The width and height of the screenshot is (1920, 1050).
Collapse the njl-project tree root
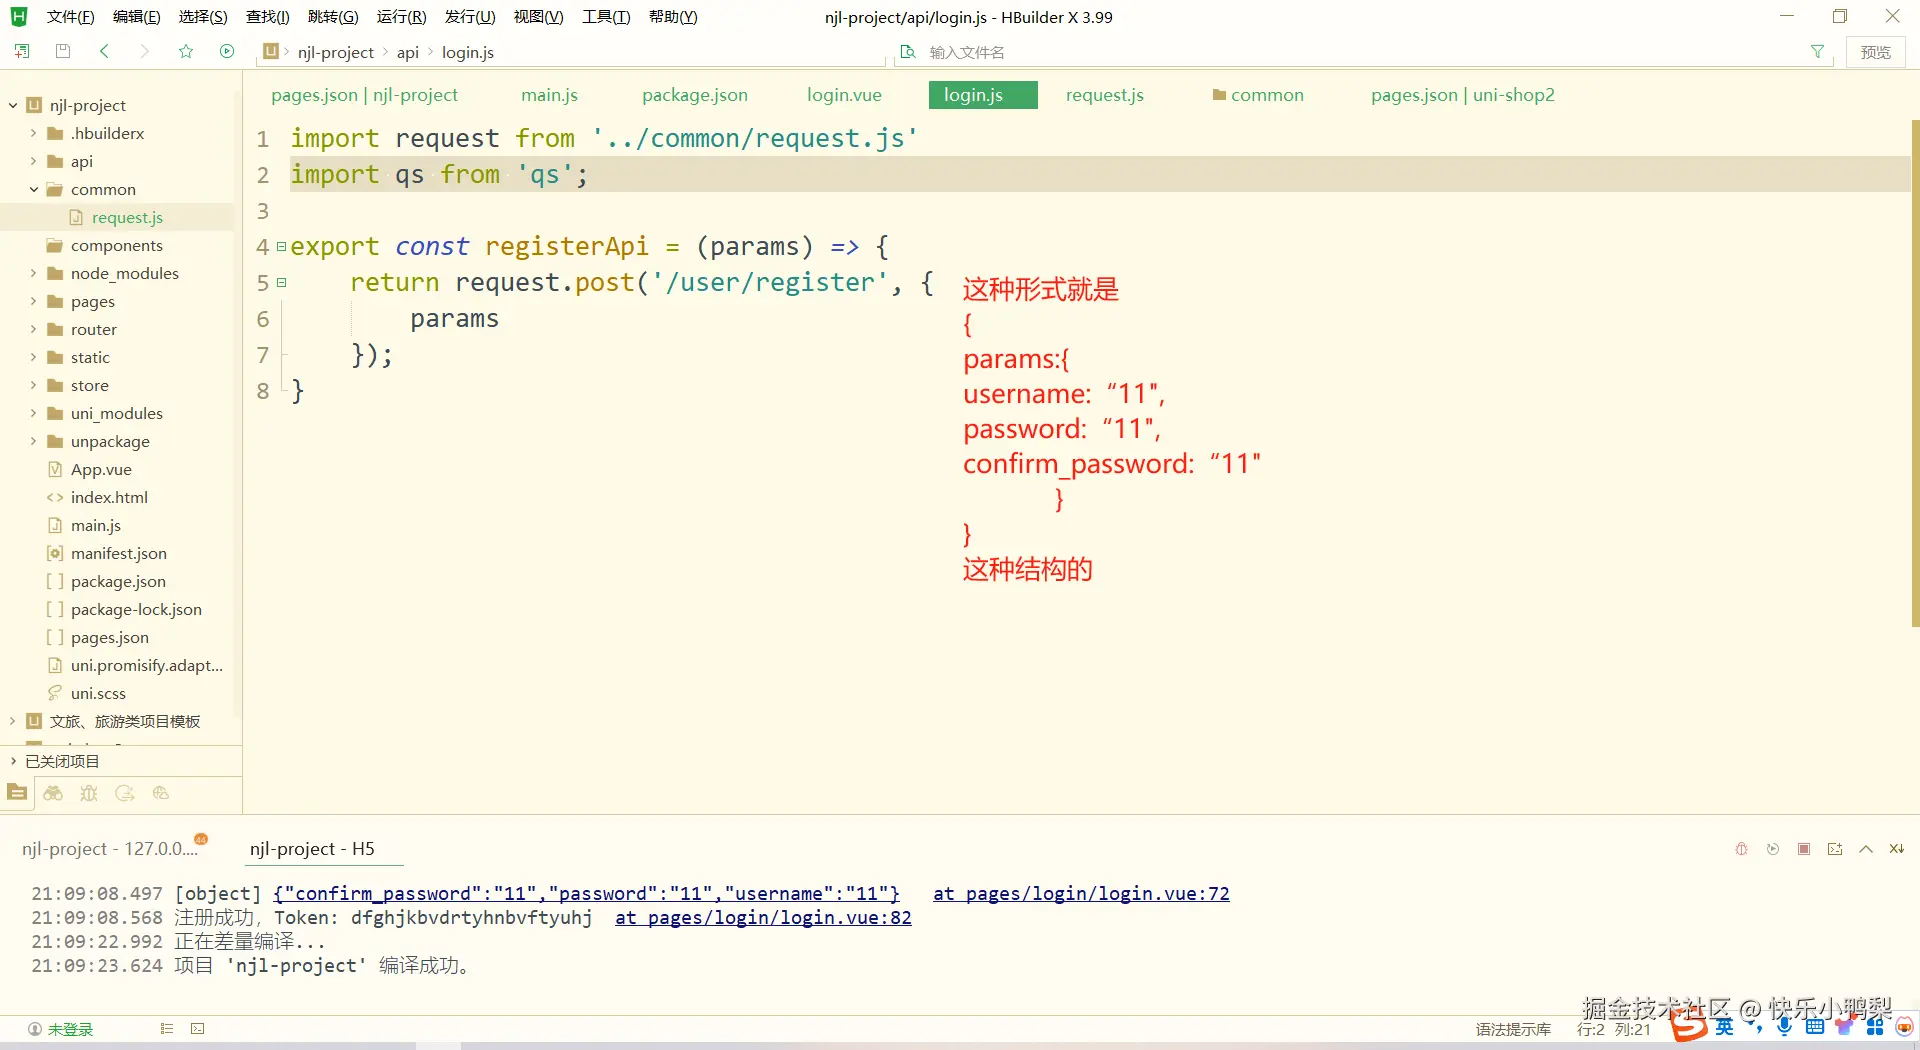tap(13, 105)
